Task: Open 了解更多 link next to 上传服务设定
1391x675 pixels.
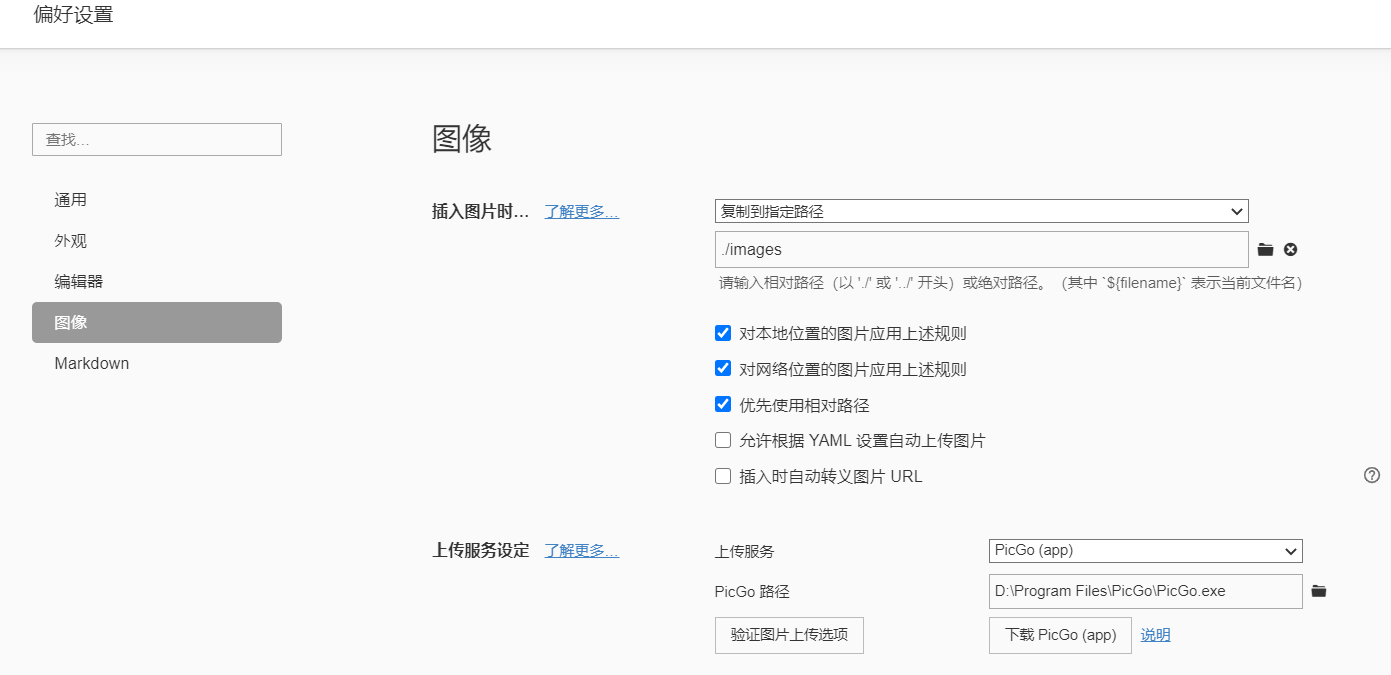Action: coord(581,550)
